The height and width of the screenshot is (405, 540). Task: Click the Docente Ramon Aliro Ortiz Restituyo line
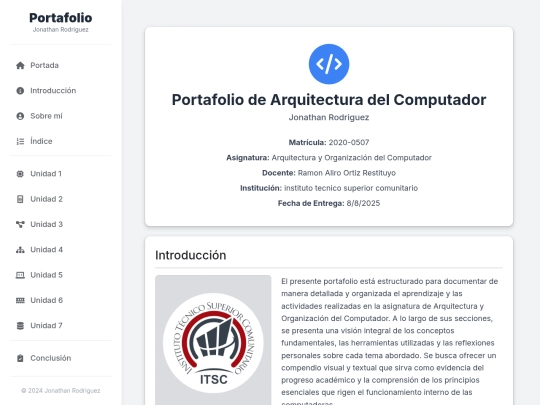click(329, 173)
